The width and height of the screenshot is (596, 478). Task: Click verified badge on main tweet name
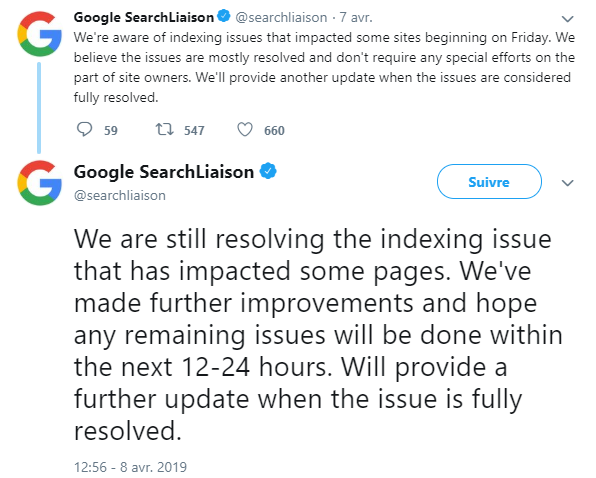(x=268, y=171)
